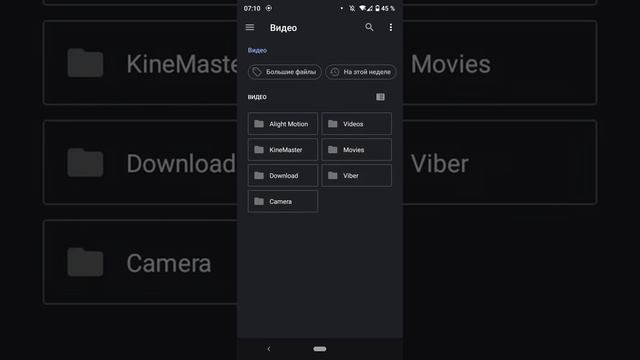Open the Alight Motion folder

[283, 124]
